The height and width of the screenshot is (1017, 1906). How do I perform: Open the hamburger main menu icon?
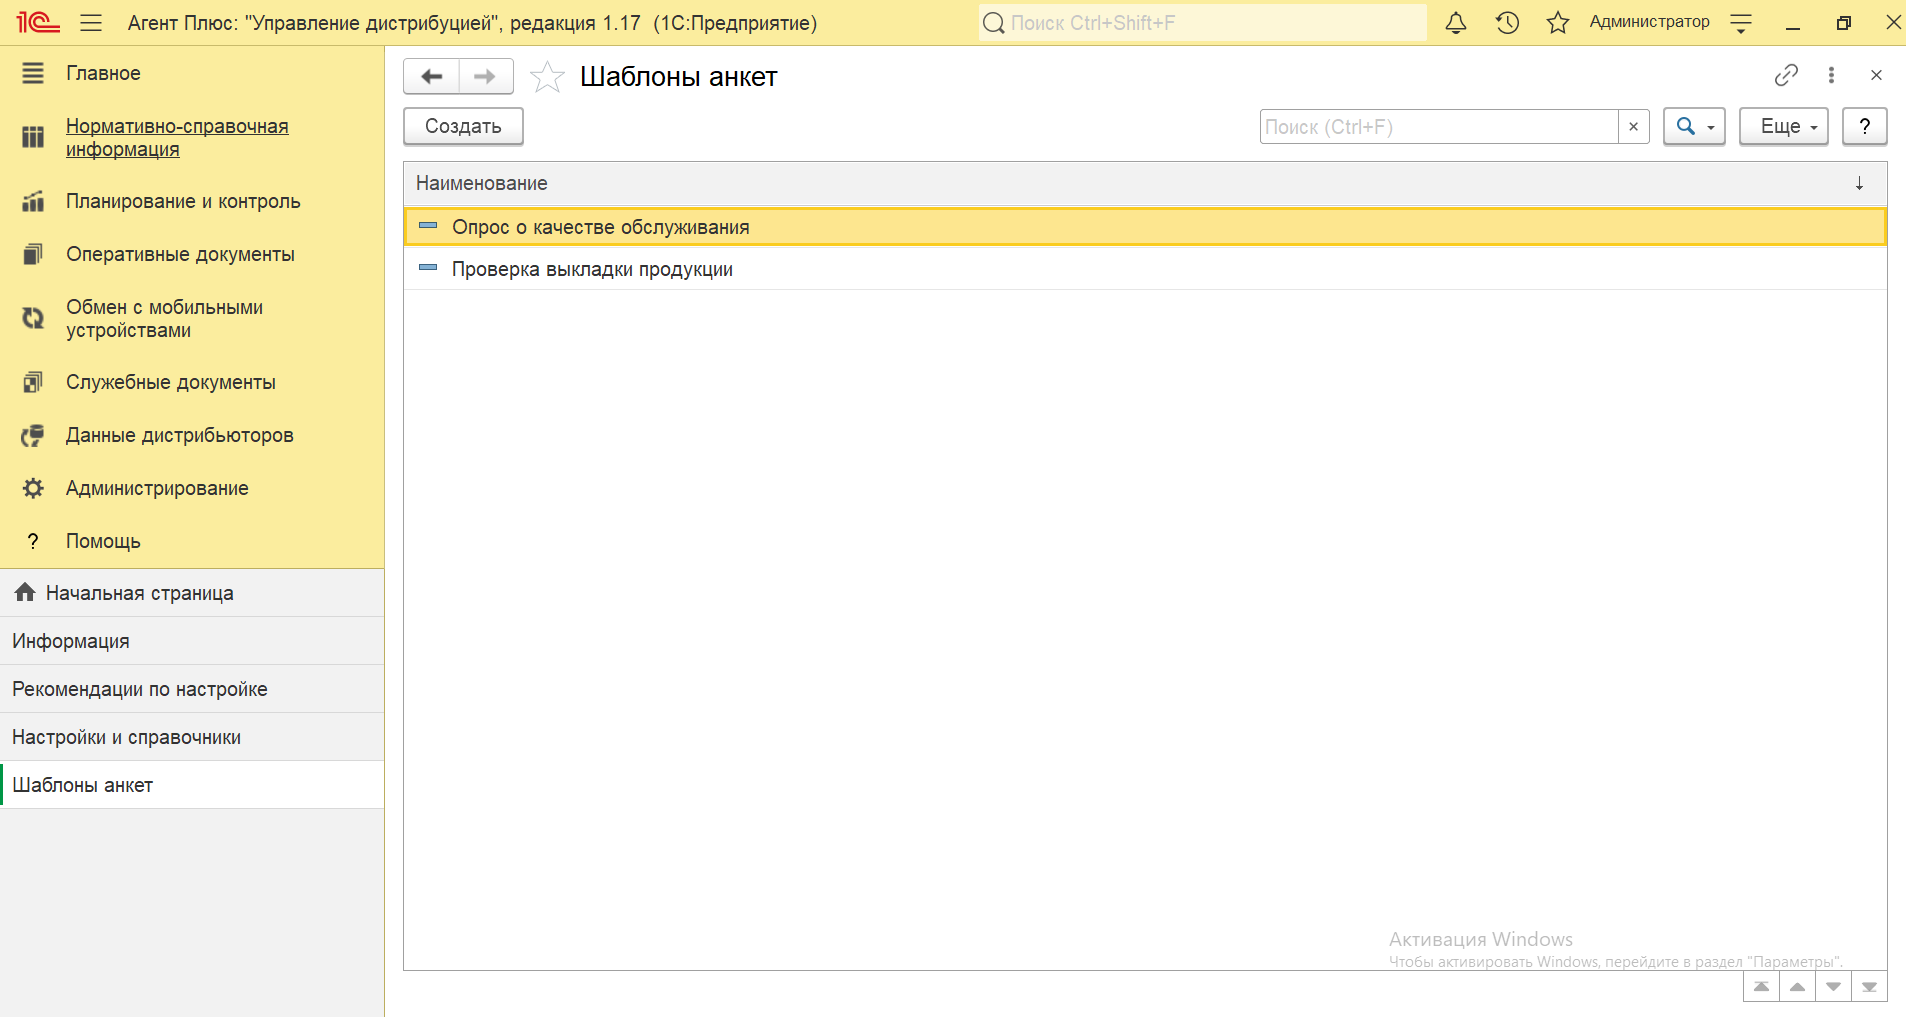[x=91, y=23]
